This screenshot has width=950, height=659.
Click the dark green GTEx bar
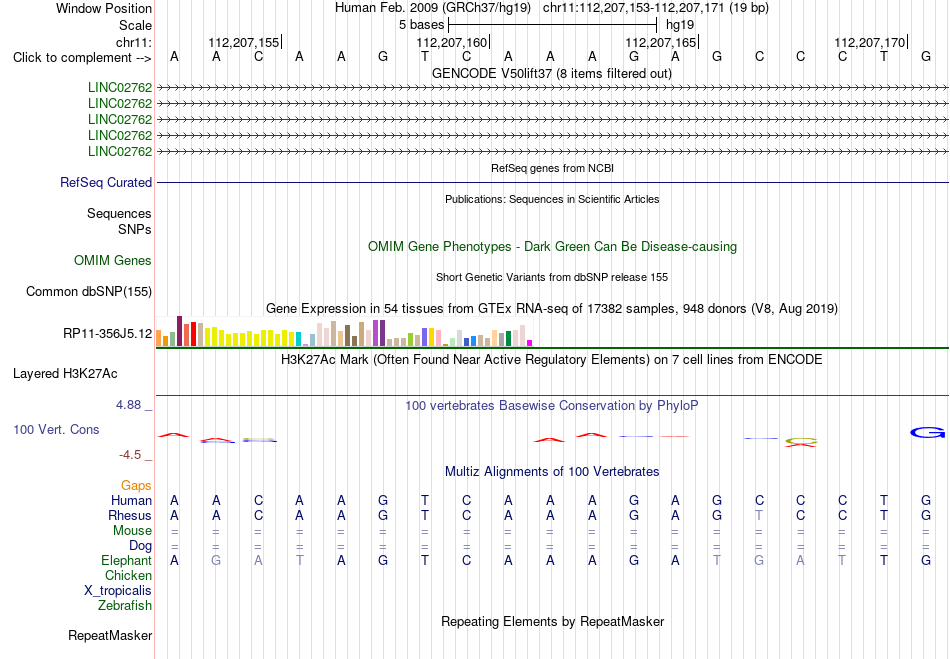tap(508, 339)
